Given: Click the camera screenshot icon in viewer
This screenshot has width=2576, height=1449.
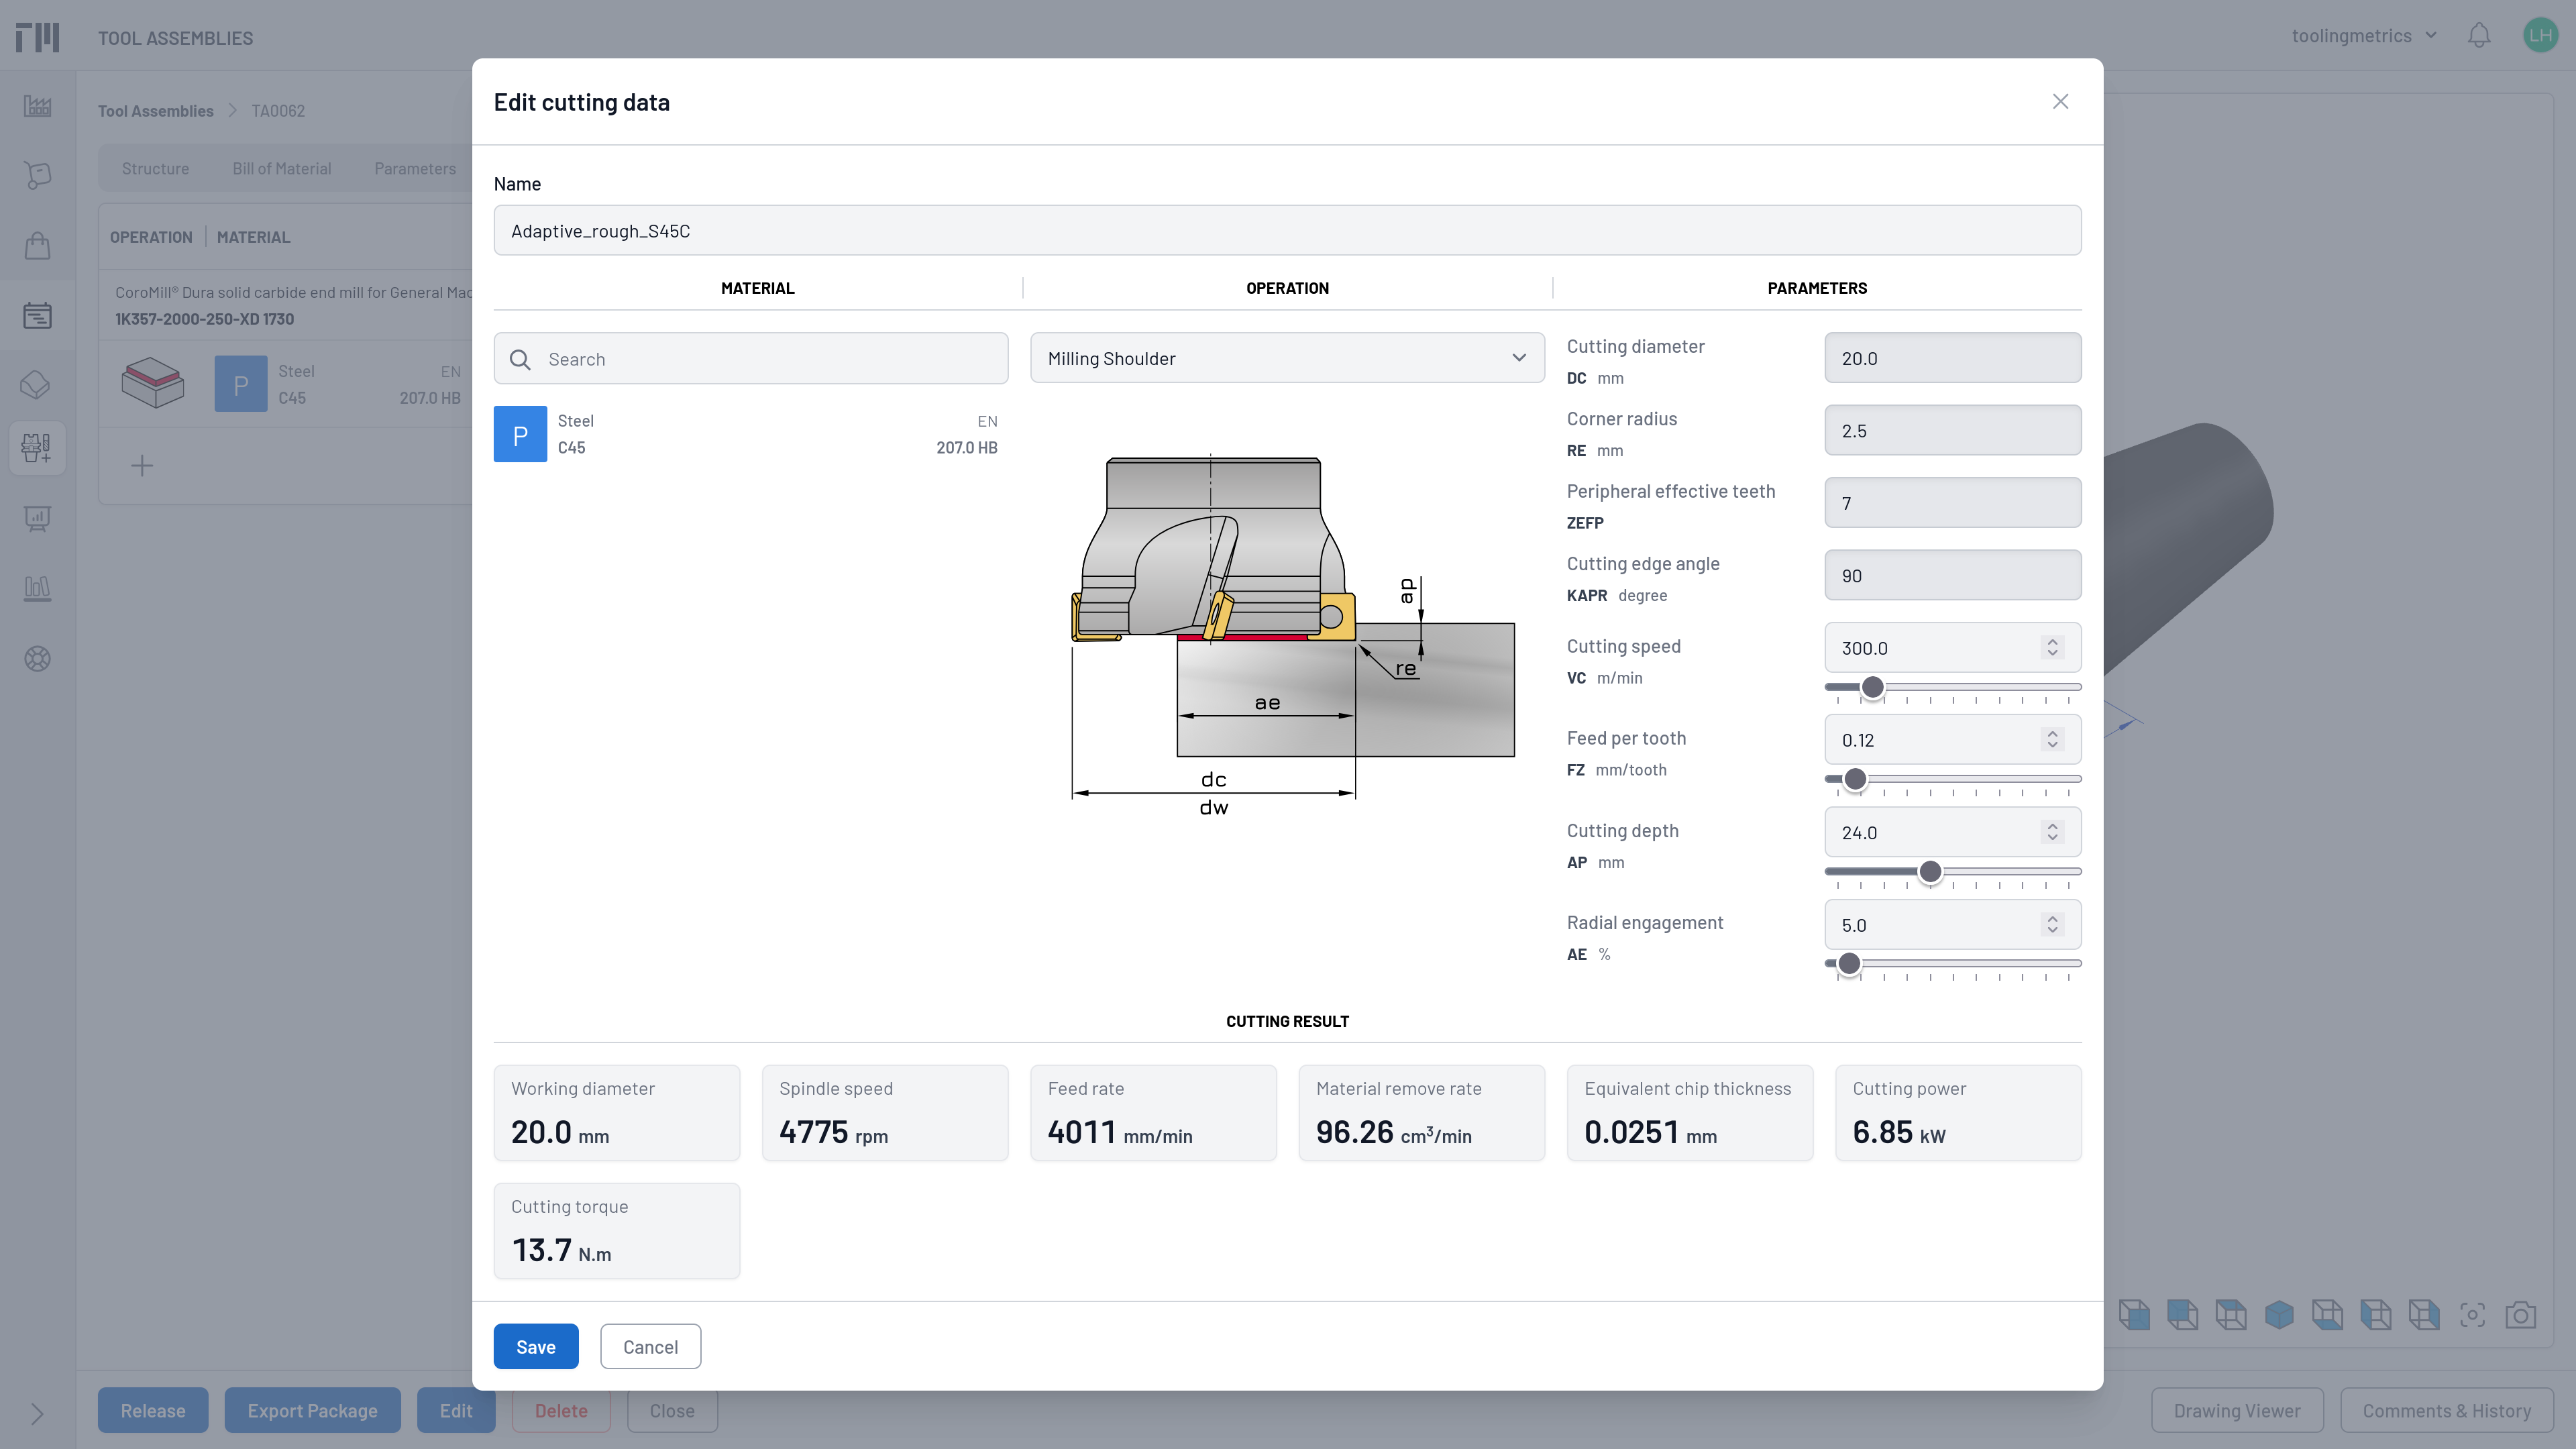Looking at the screenshot, I should (x=2520, y=1314).
